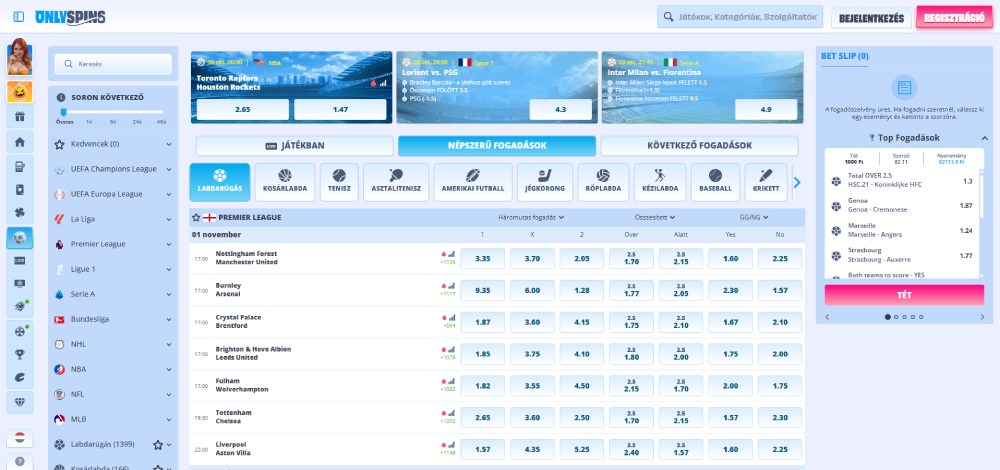
Task: Click the sidebar collapse icon beside logo
Action: point(19,17)
